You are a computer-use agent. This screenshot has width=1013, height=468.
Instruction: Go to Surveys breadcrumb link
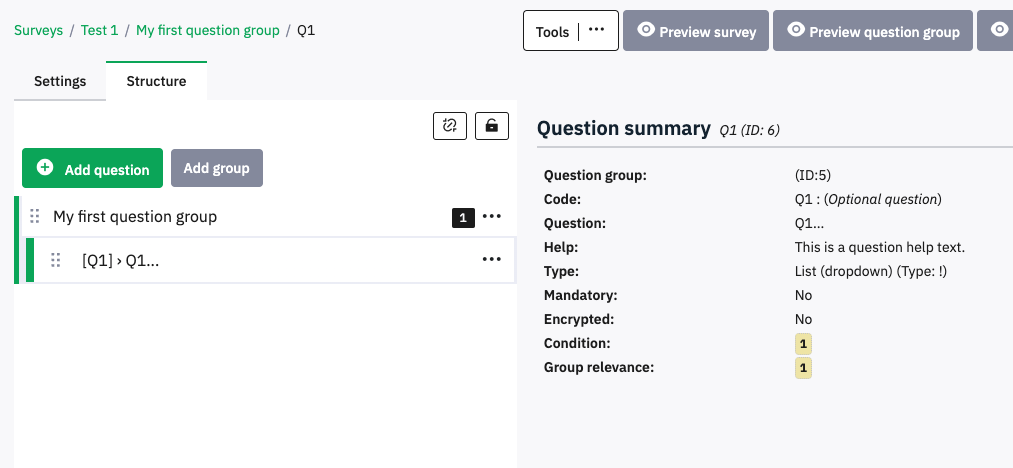pyautogui.click(x=38, y=30)
